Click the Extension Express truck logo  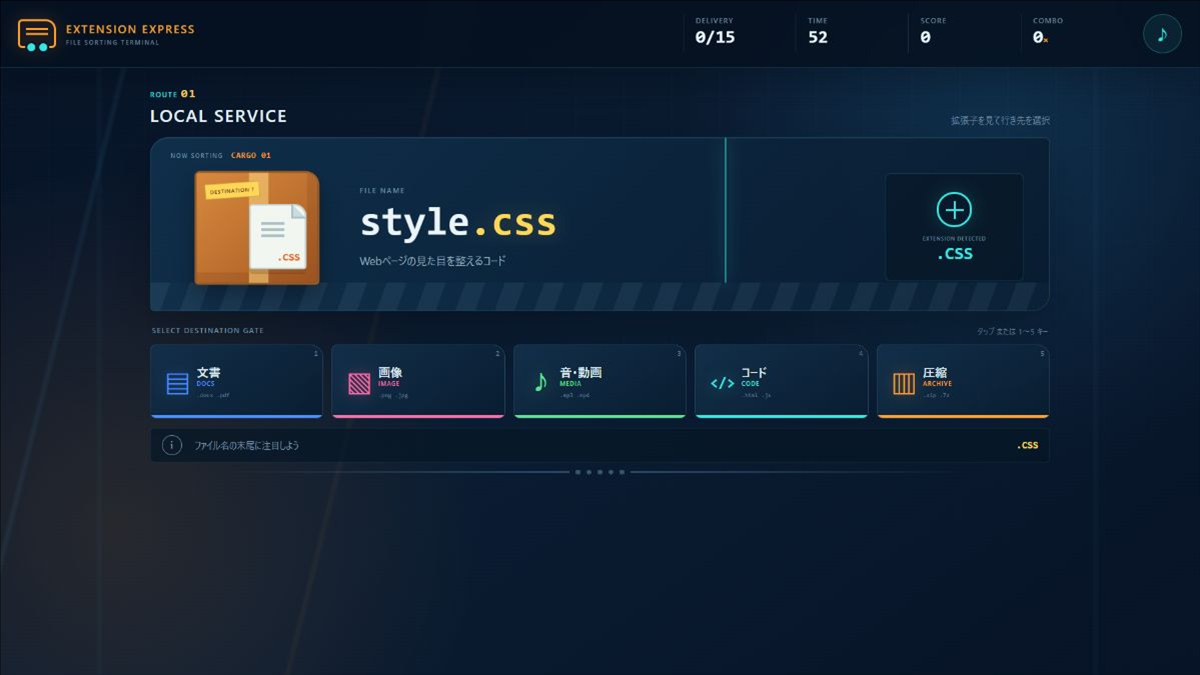click(x=37, y=35)
